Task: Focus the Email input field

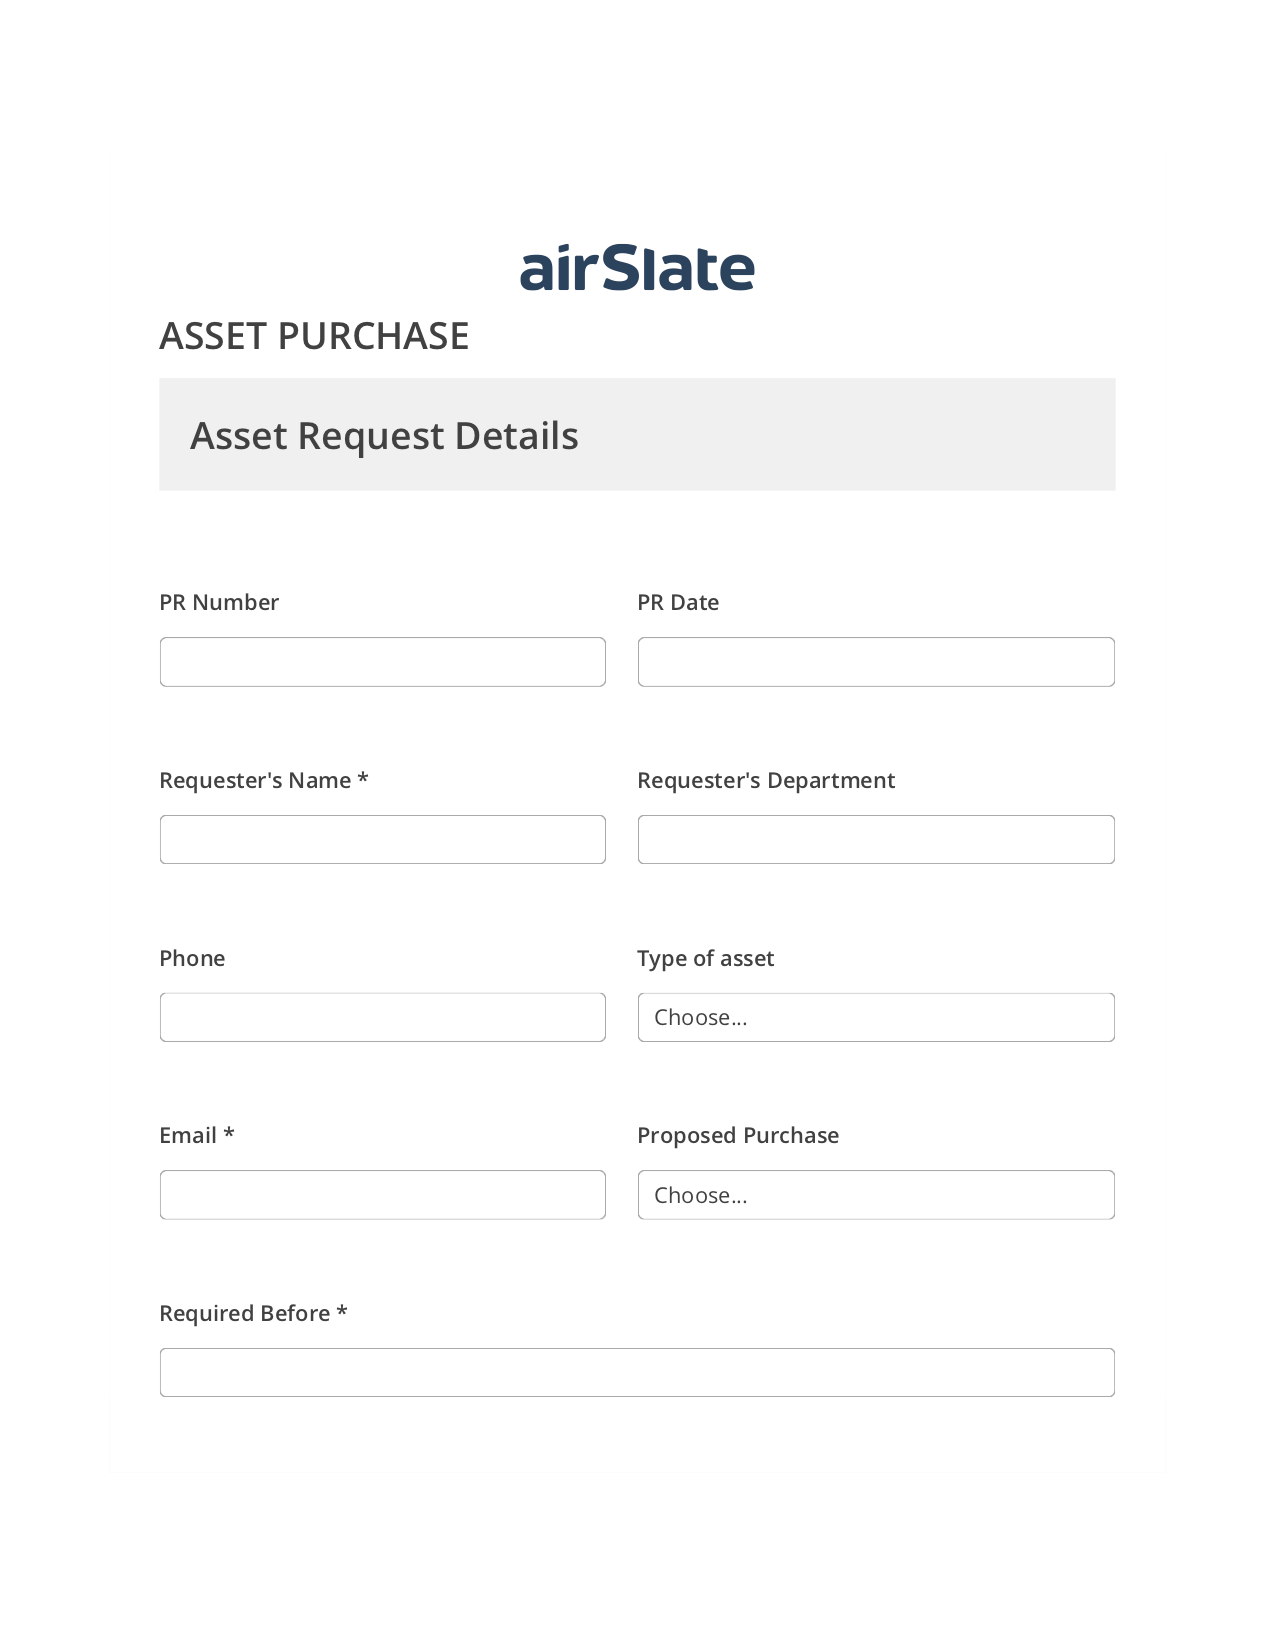Action: pyautogui.click(x=383, y=1195)
